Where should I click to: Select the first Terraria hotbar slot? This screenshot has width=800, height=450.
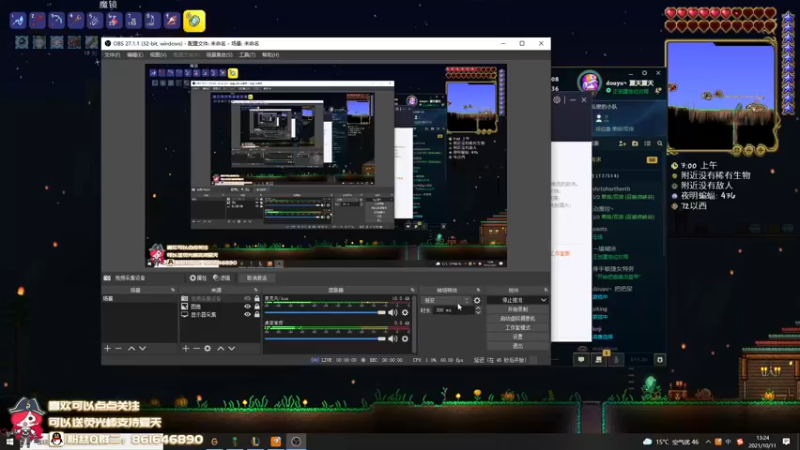coord(18,20)
